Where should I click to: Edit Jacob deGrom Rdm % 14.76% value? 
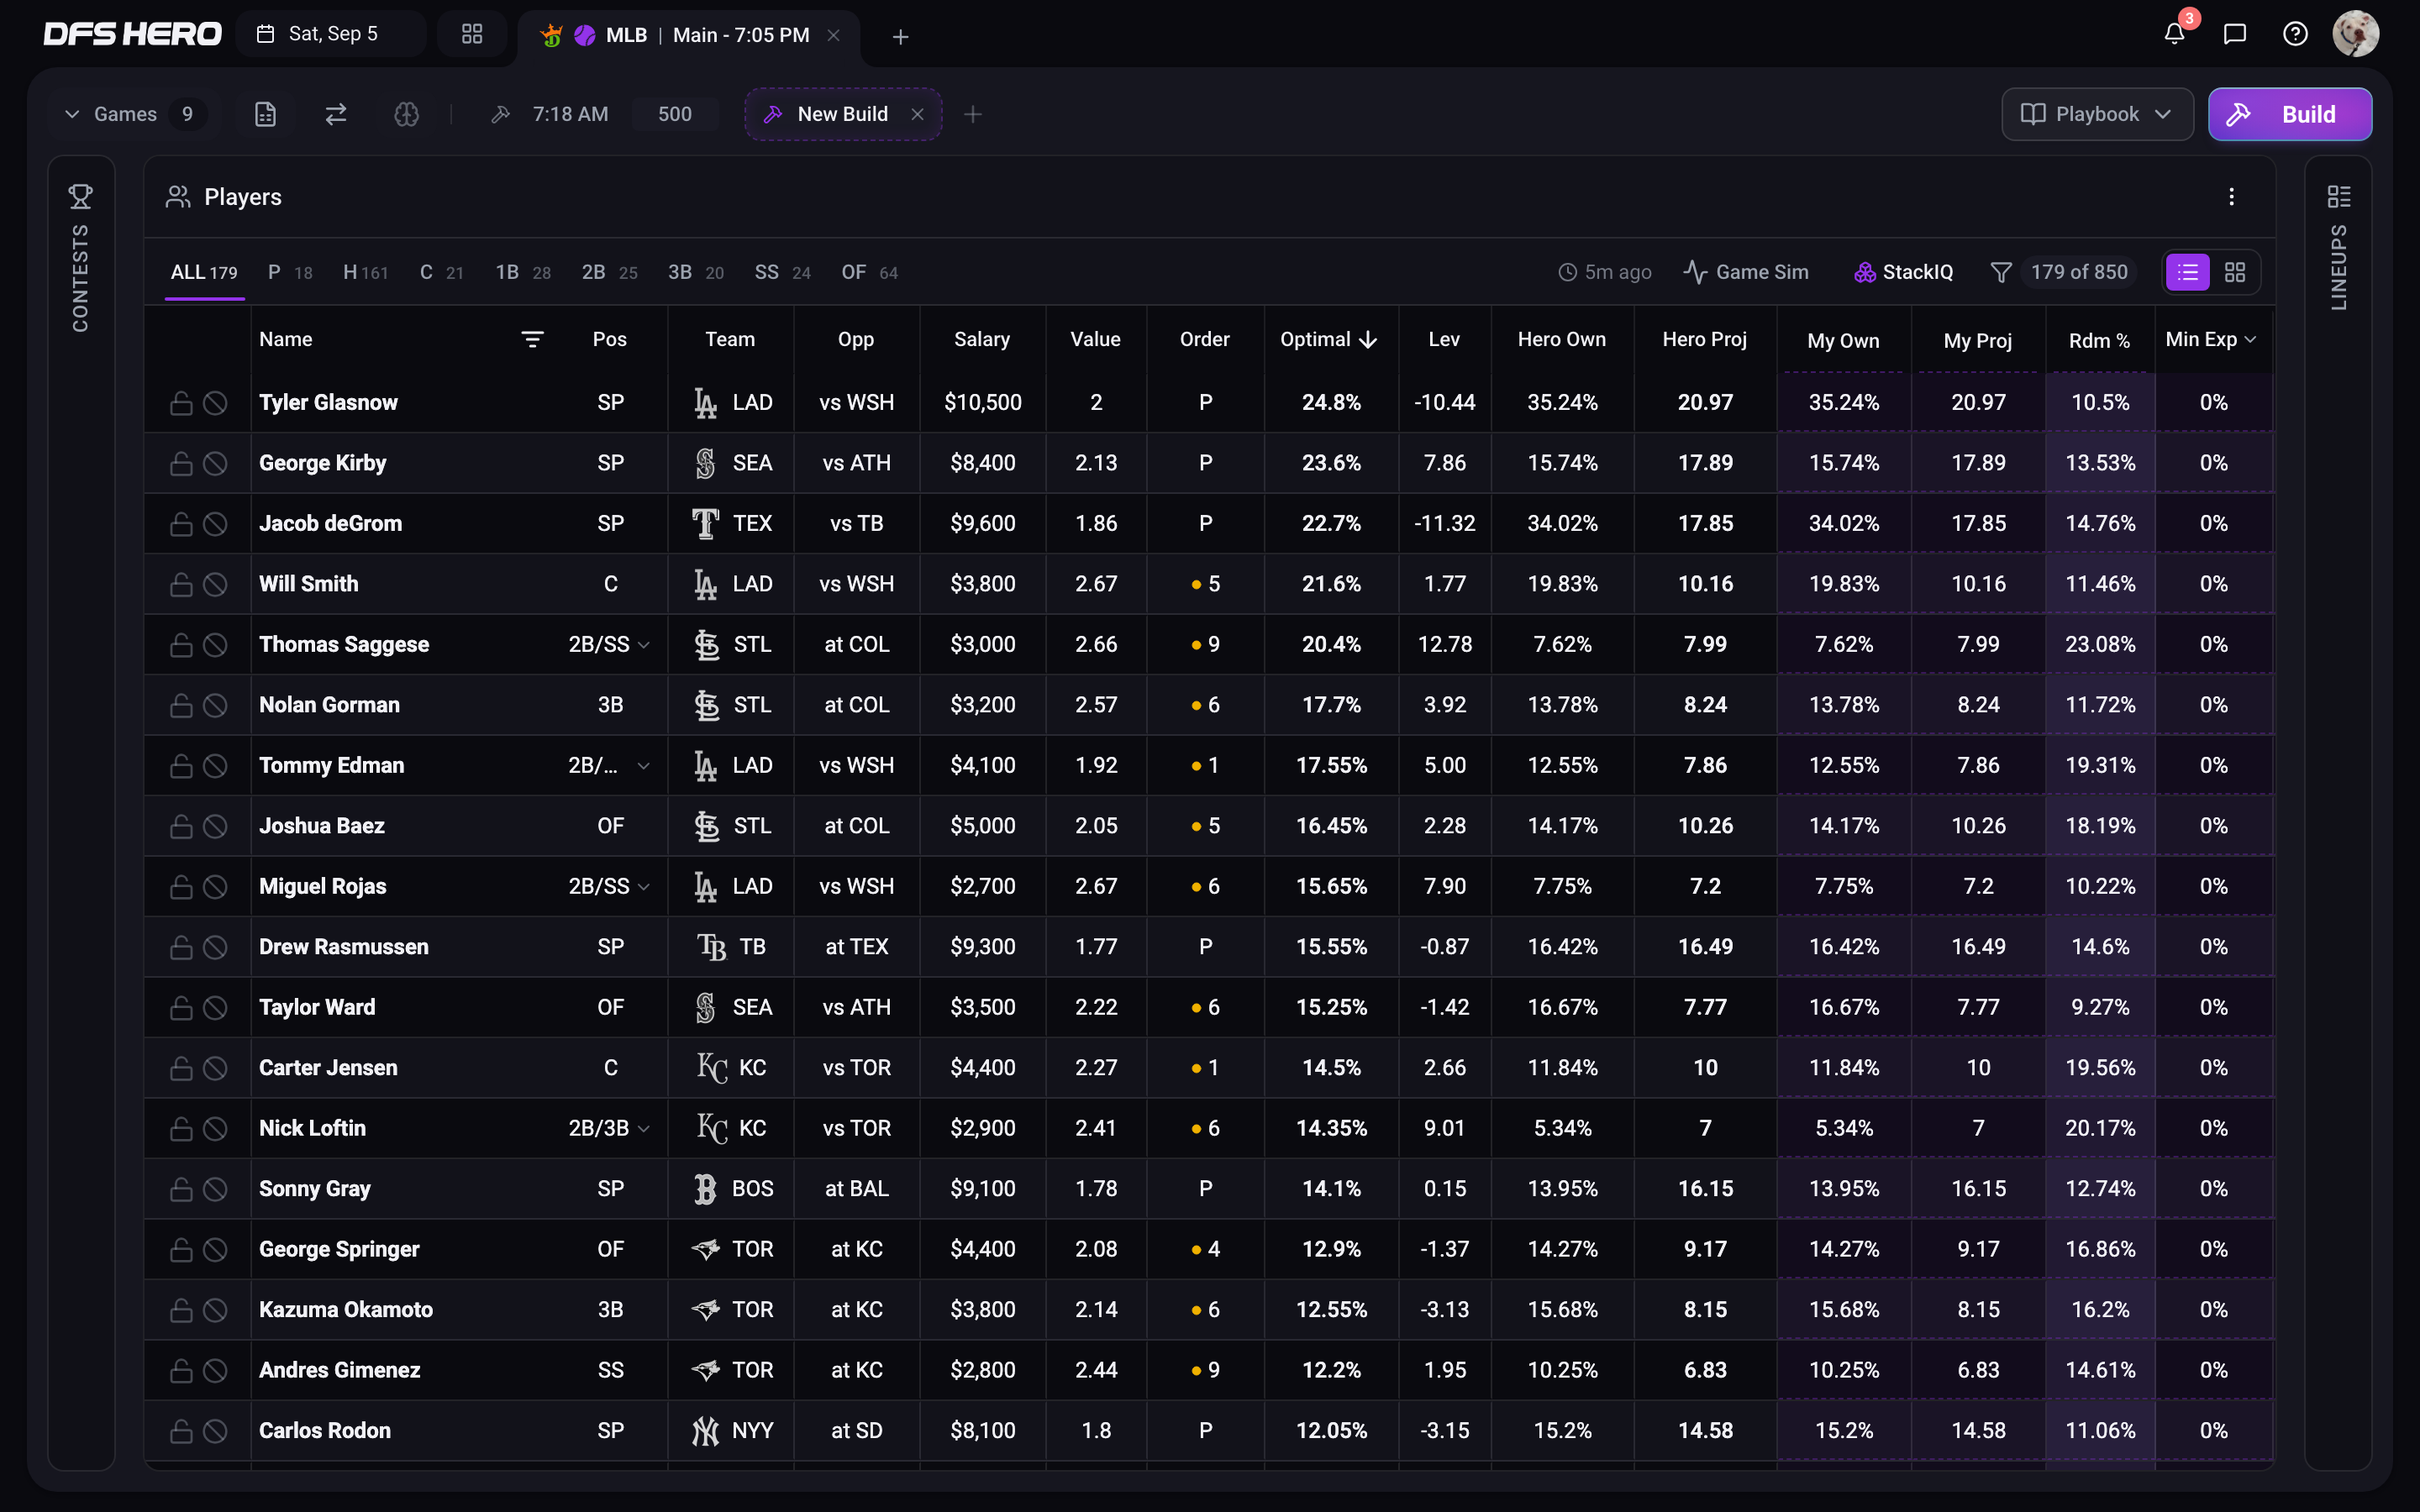click(x=2100, y=523)
